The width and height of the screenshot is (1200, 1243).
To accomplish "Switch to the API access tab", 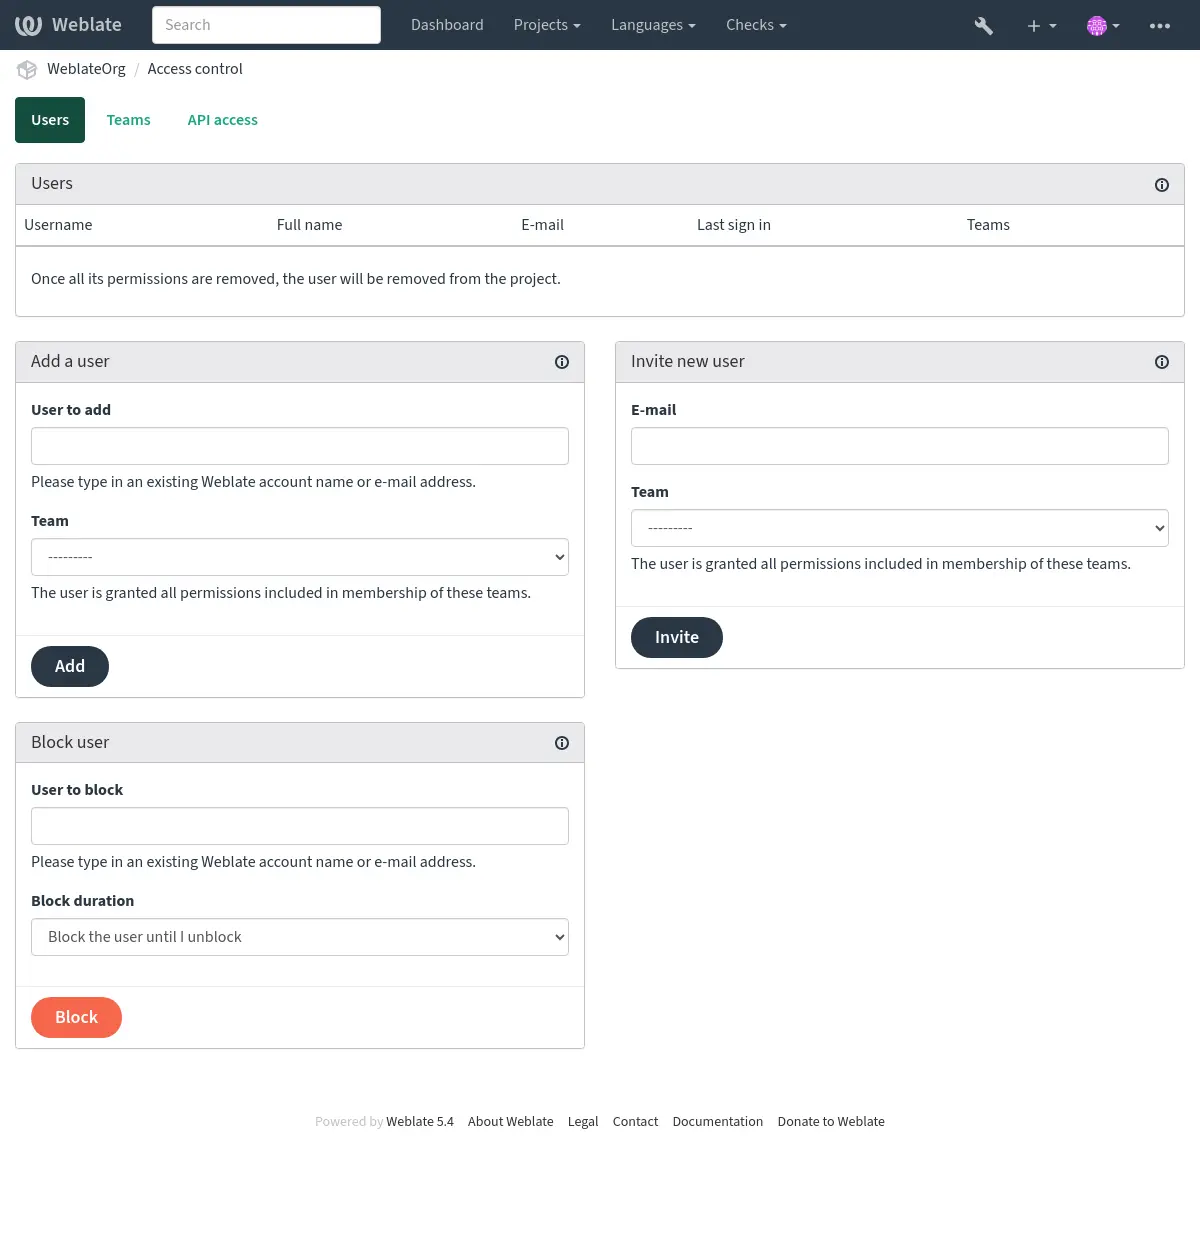I will coord(223,120).
